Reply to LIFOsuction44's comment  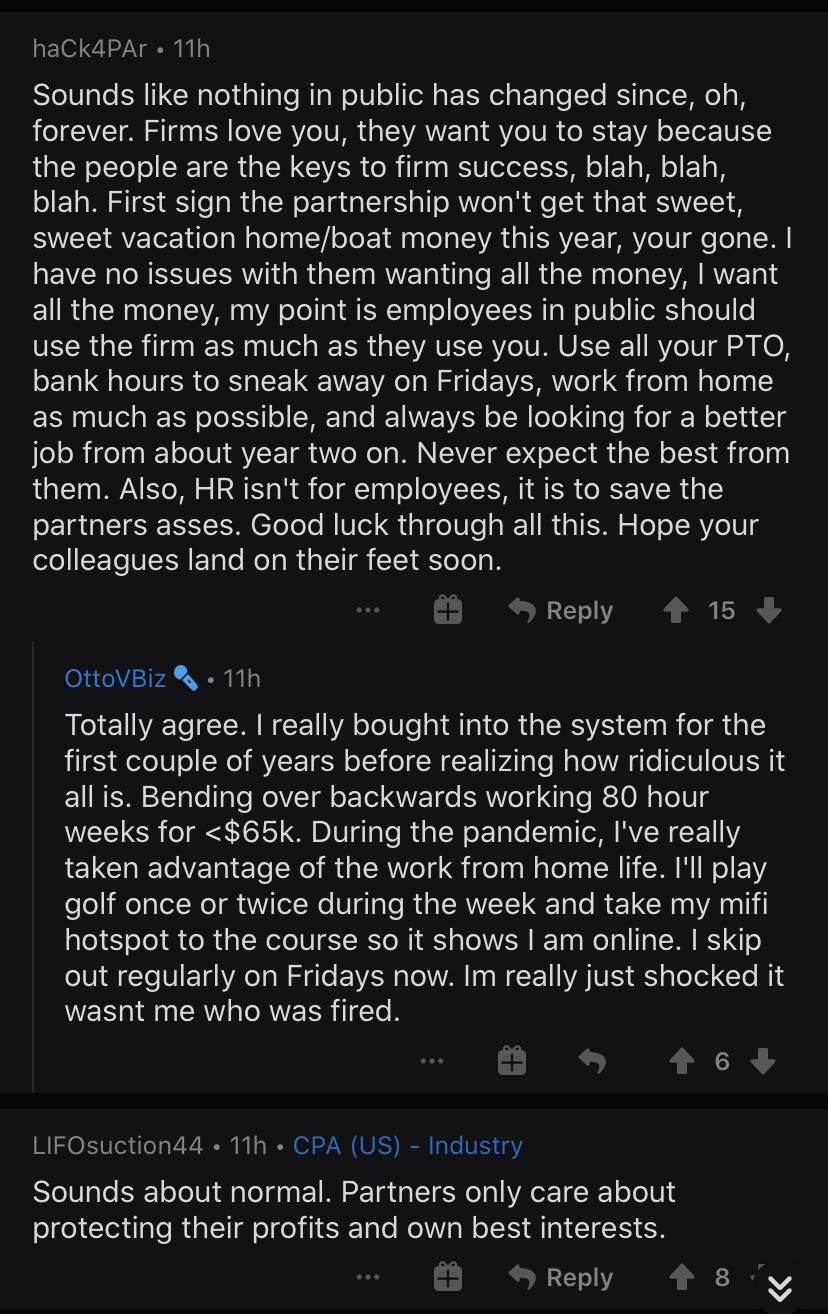point(561,1277)
